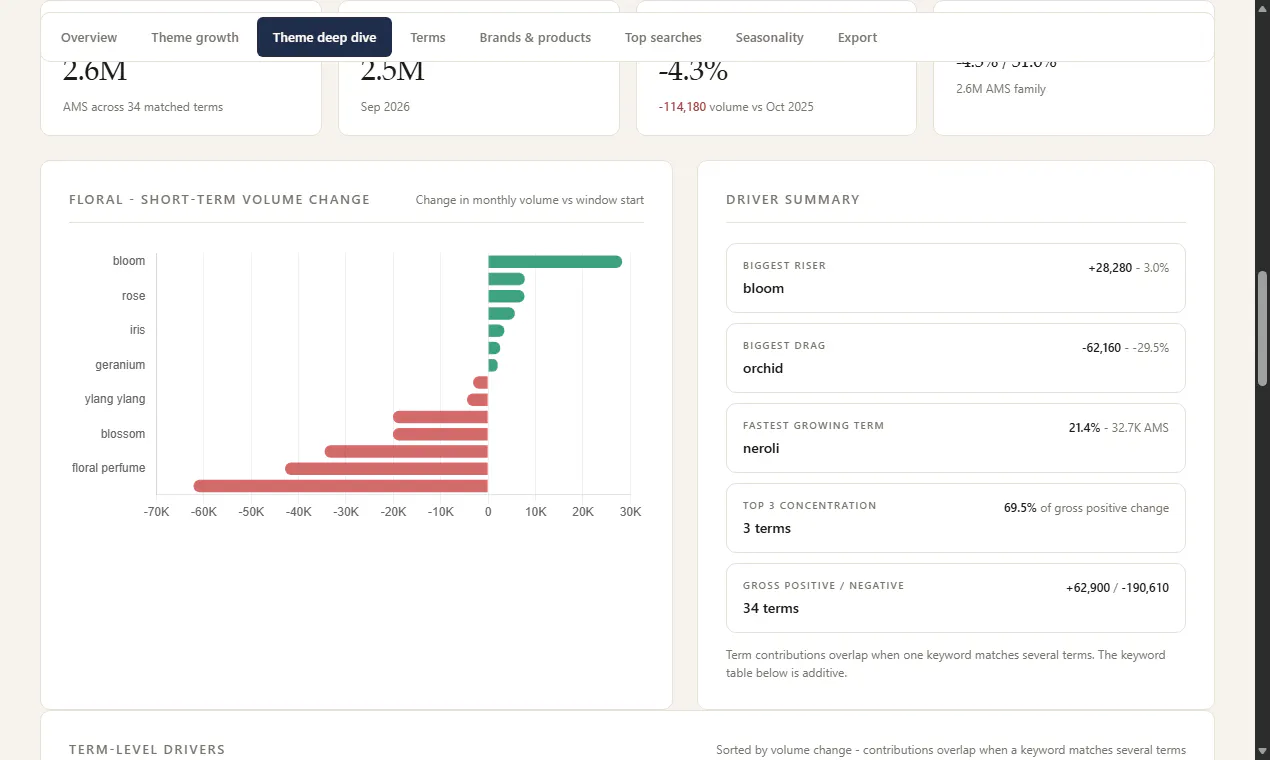Click the '2.6M AMS family' caption

(x=1001, y=89)
